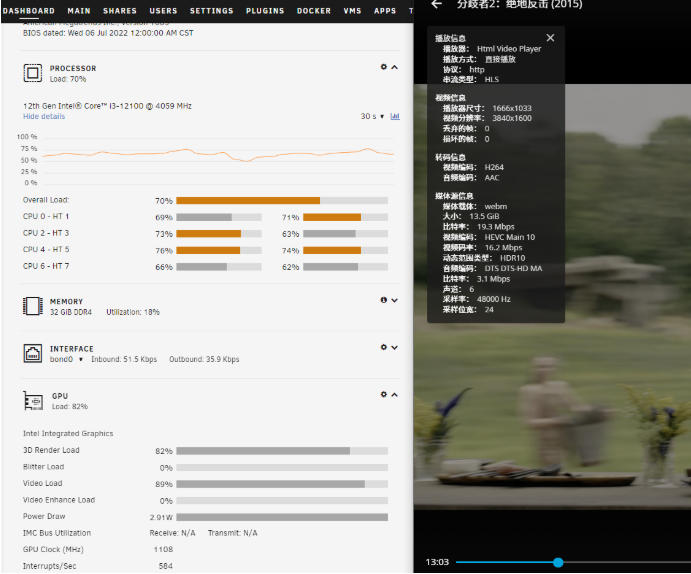
Task: Click the 12th Gen Intel Core i3-12100 text
Action: pyautogui.click(x=107, y=106)
